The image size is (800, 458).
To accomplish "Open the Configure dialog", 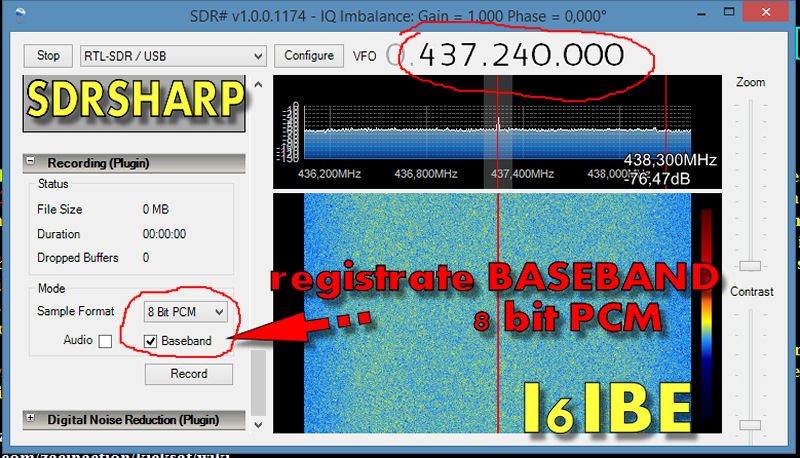I will pyautogui.click(x=309, y=56).
